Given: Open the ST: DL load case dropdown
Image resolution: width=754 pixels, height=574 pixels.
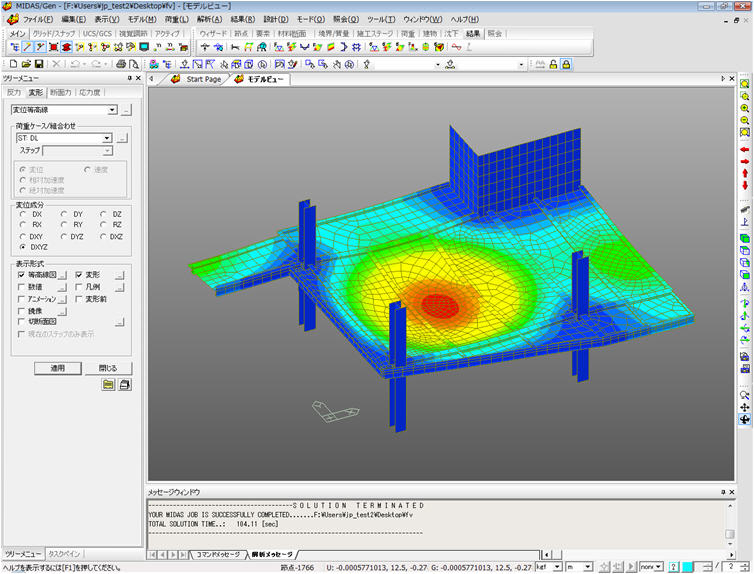Looking at the screenshot, I should (x=107, y=138).
